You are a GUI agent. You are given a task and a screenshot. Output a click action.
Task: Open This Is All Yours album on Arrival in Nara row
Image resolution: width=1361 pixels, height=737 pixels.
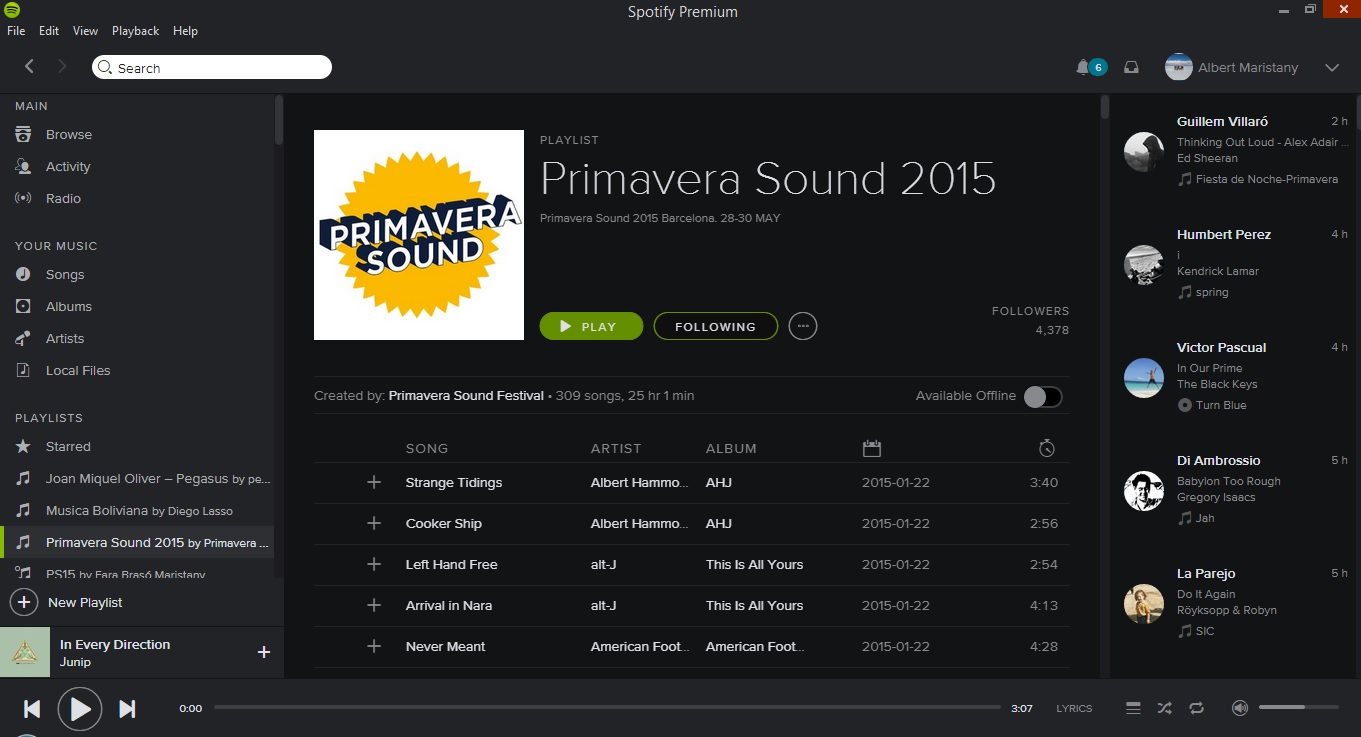pyautogui.click(x=755, y=606)
